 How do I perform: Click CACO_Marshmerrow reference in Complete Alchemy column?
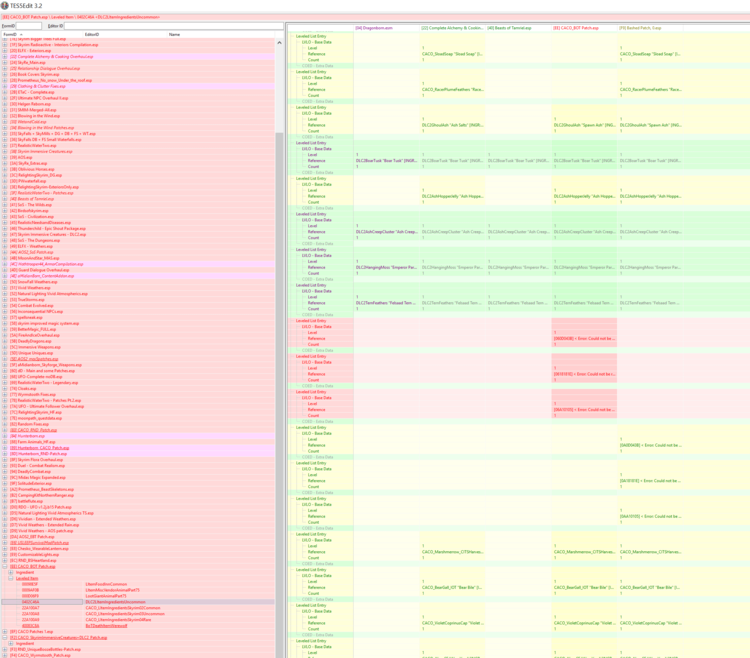tap(452, 552)
